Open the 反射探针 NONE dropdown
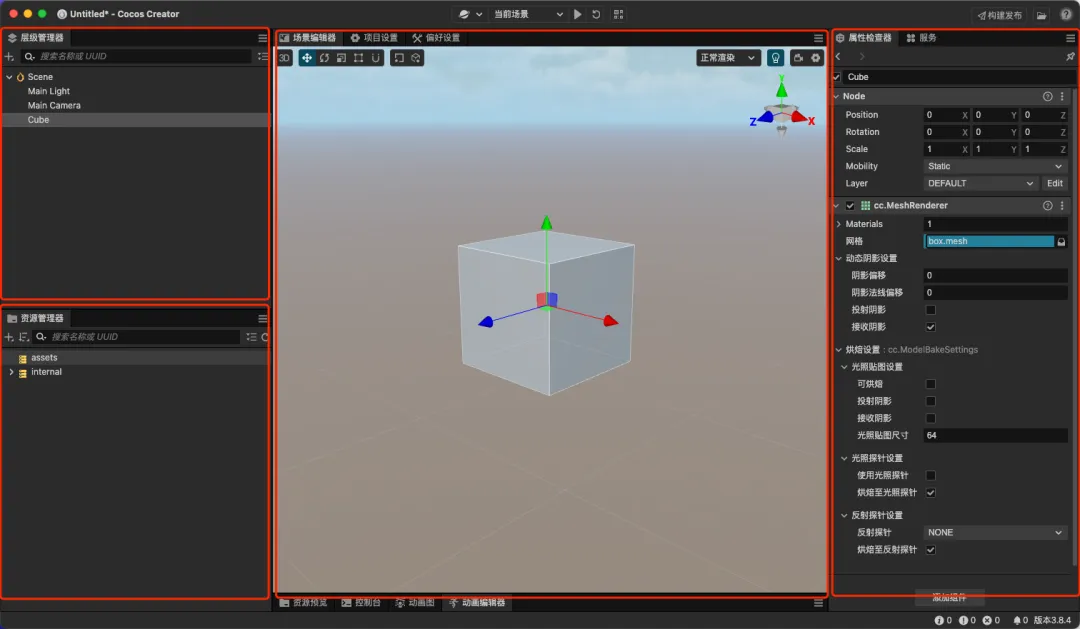The image size is (1080, 629). pyautogui.click(x=995, y=533)
